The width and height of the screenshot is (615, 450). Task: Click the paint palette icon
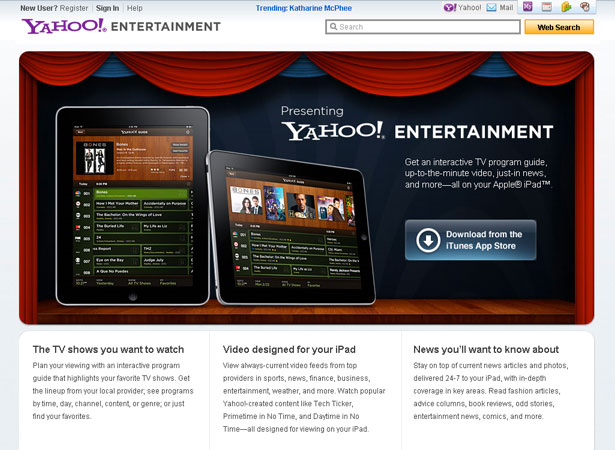(585, 7)
